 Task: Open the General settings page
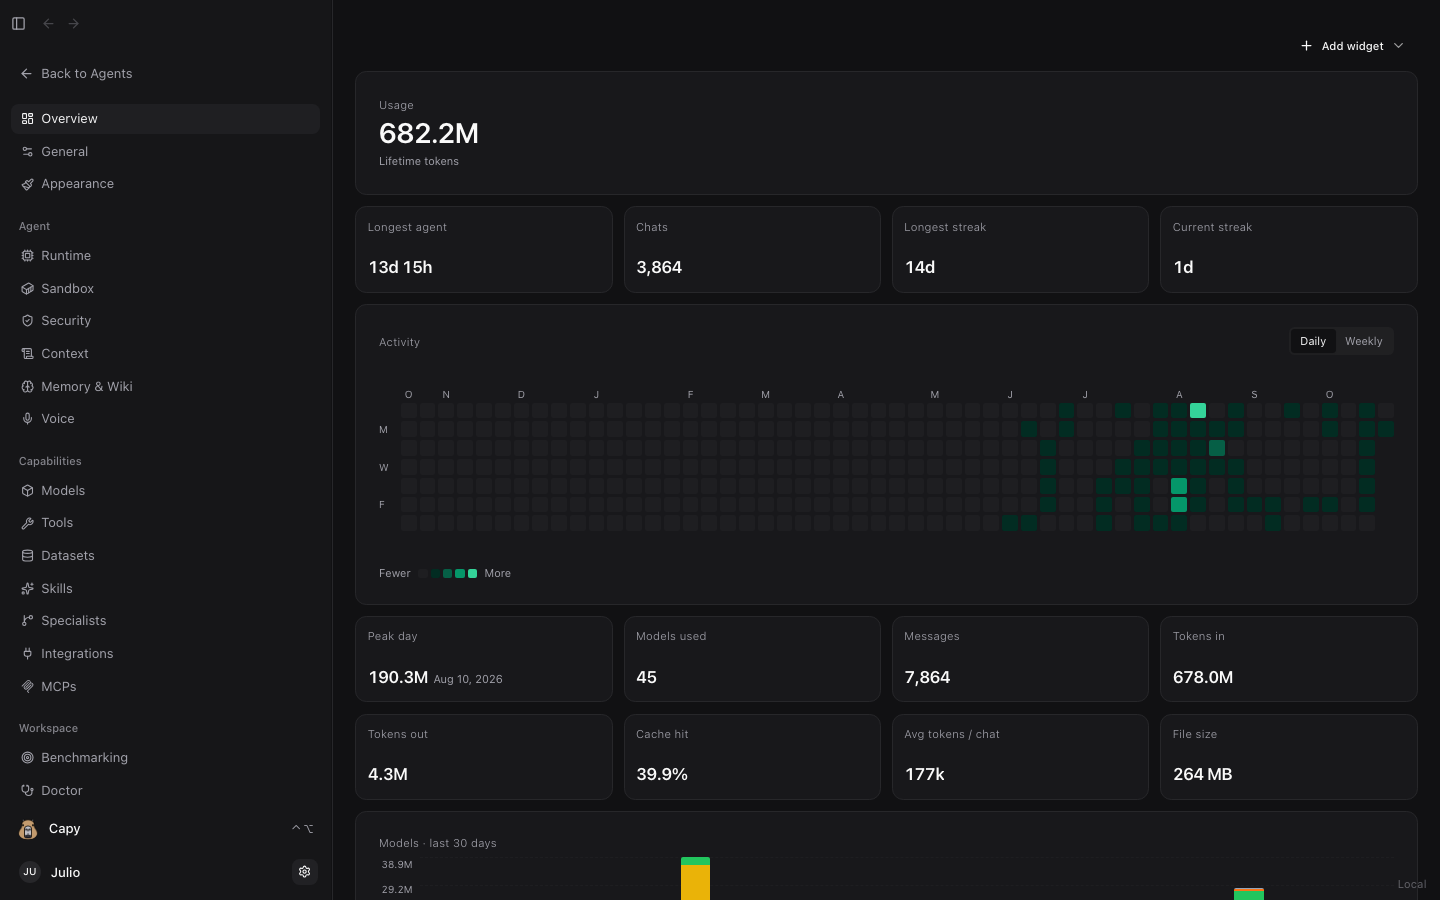(x=165, y=152)
